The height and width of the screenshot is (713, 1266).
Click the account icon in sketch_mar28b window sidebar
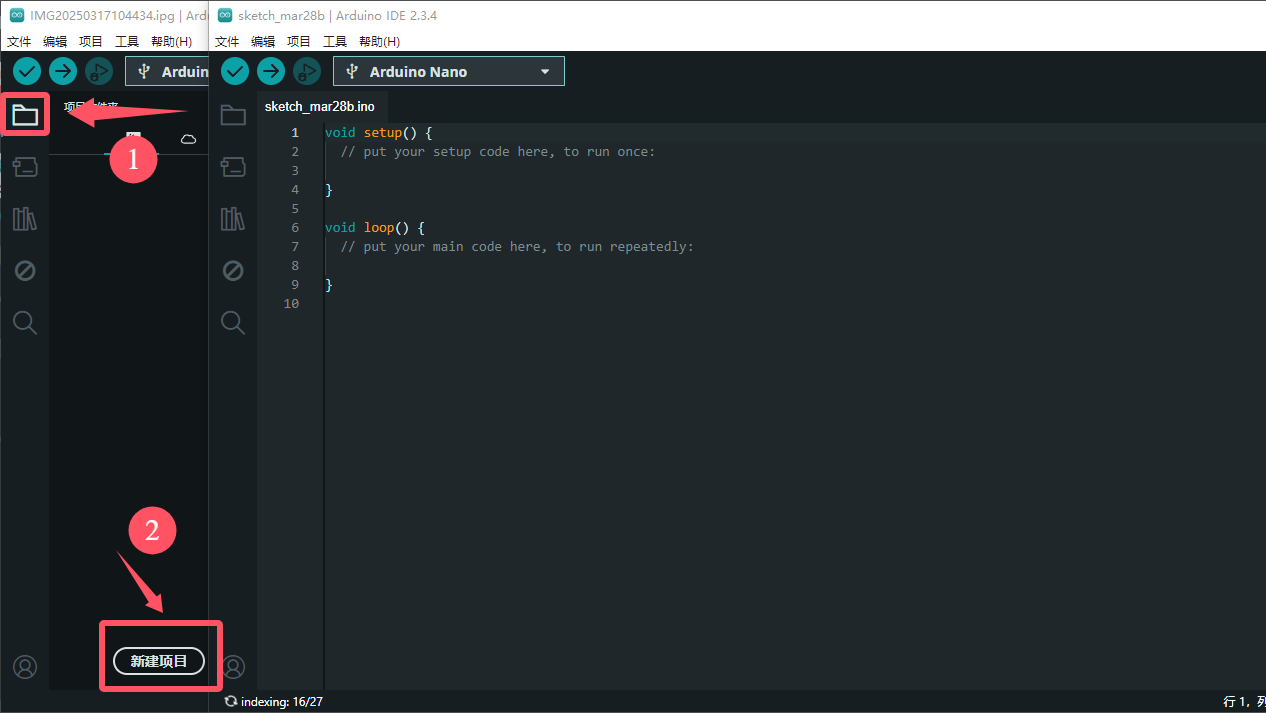pos(233,666)
